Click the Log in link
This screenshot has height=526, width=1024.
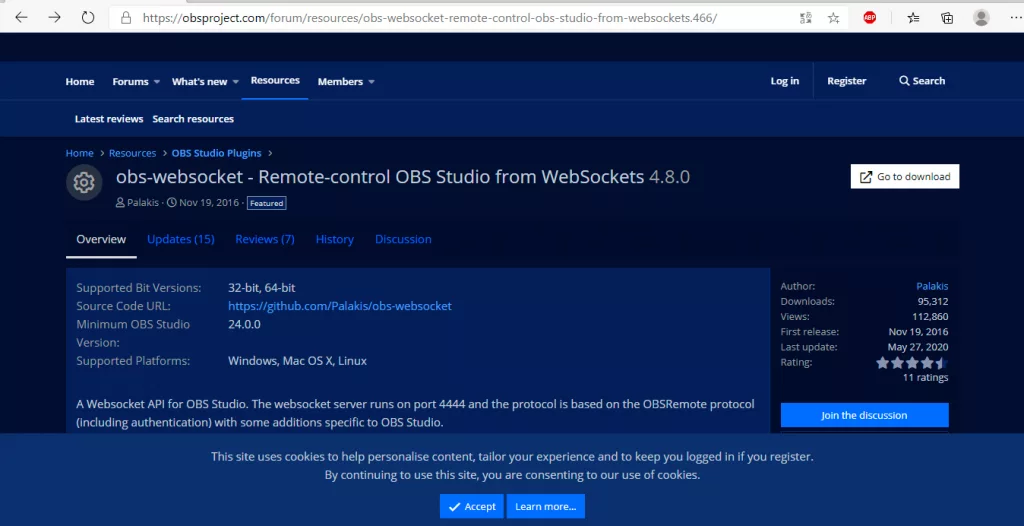[x=784, y=81]
